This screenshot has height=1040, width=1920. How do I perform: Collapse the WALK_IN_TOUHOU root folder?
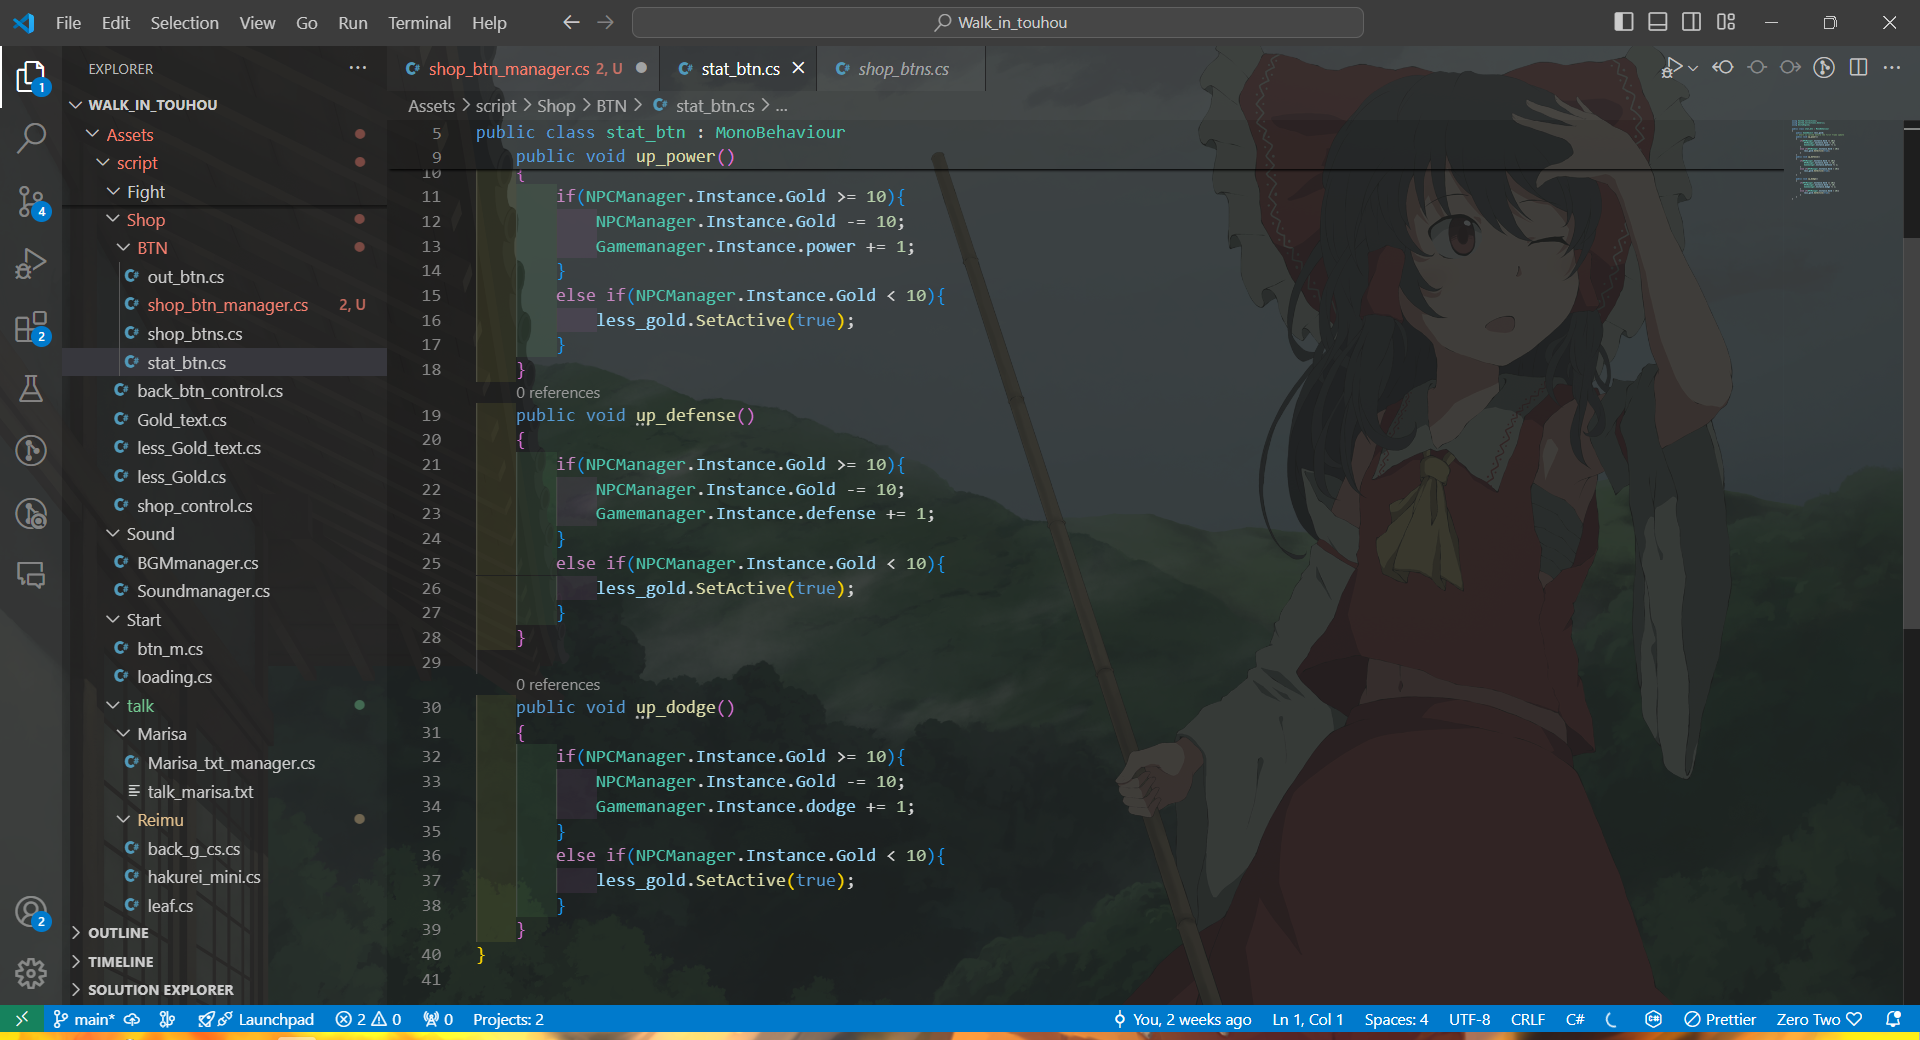[76, 105]
